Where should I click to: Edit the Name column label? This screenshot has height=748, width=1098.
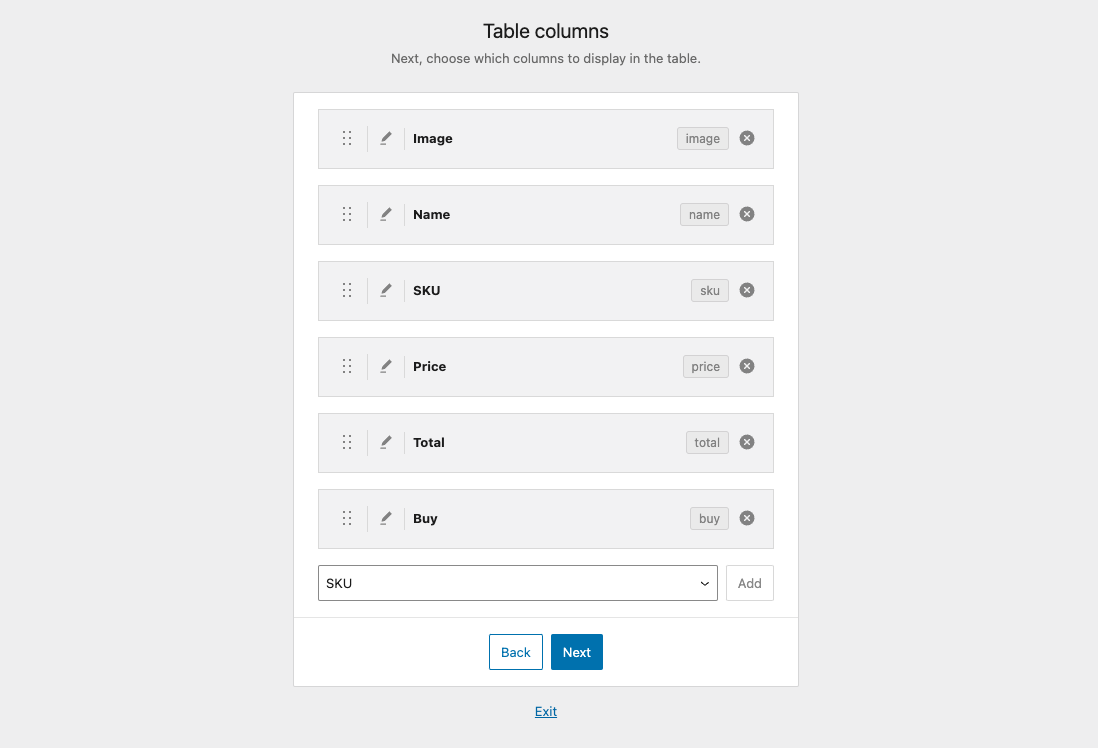(x=386, y=214)
